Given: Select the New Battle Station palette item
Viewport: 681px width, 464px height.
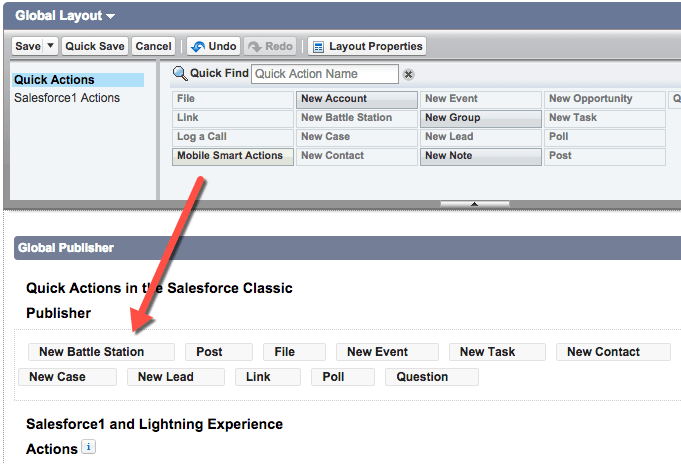Looking at the screenshot, I should pyautogui.click(x=357, y=118).
